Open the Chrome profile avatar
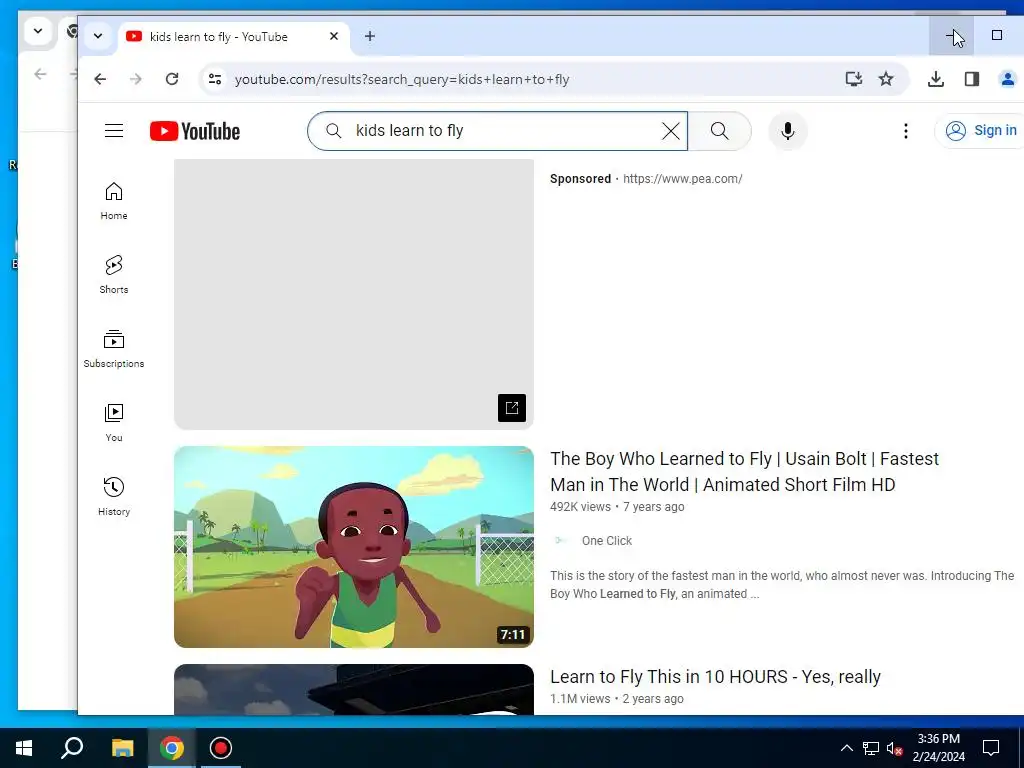This screenshot has width=1024, height=768. pyautogui.click(x=1008, y=79)
